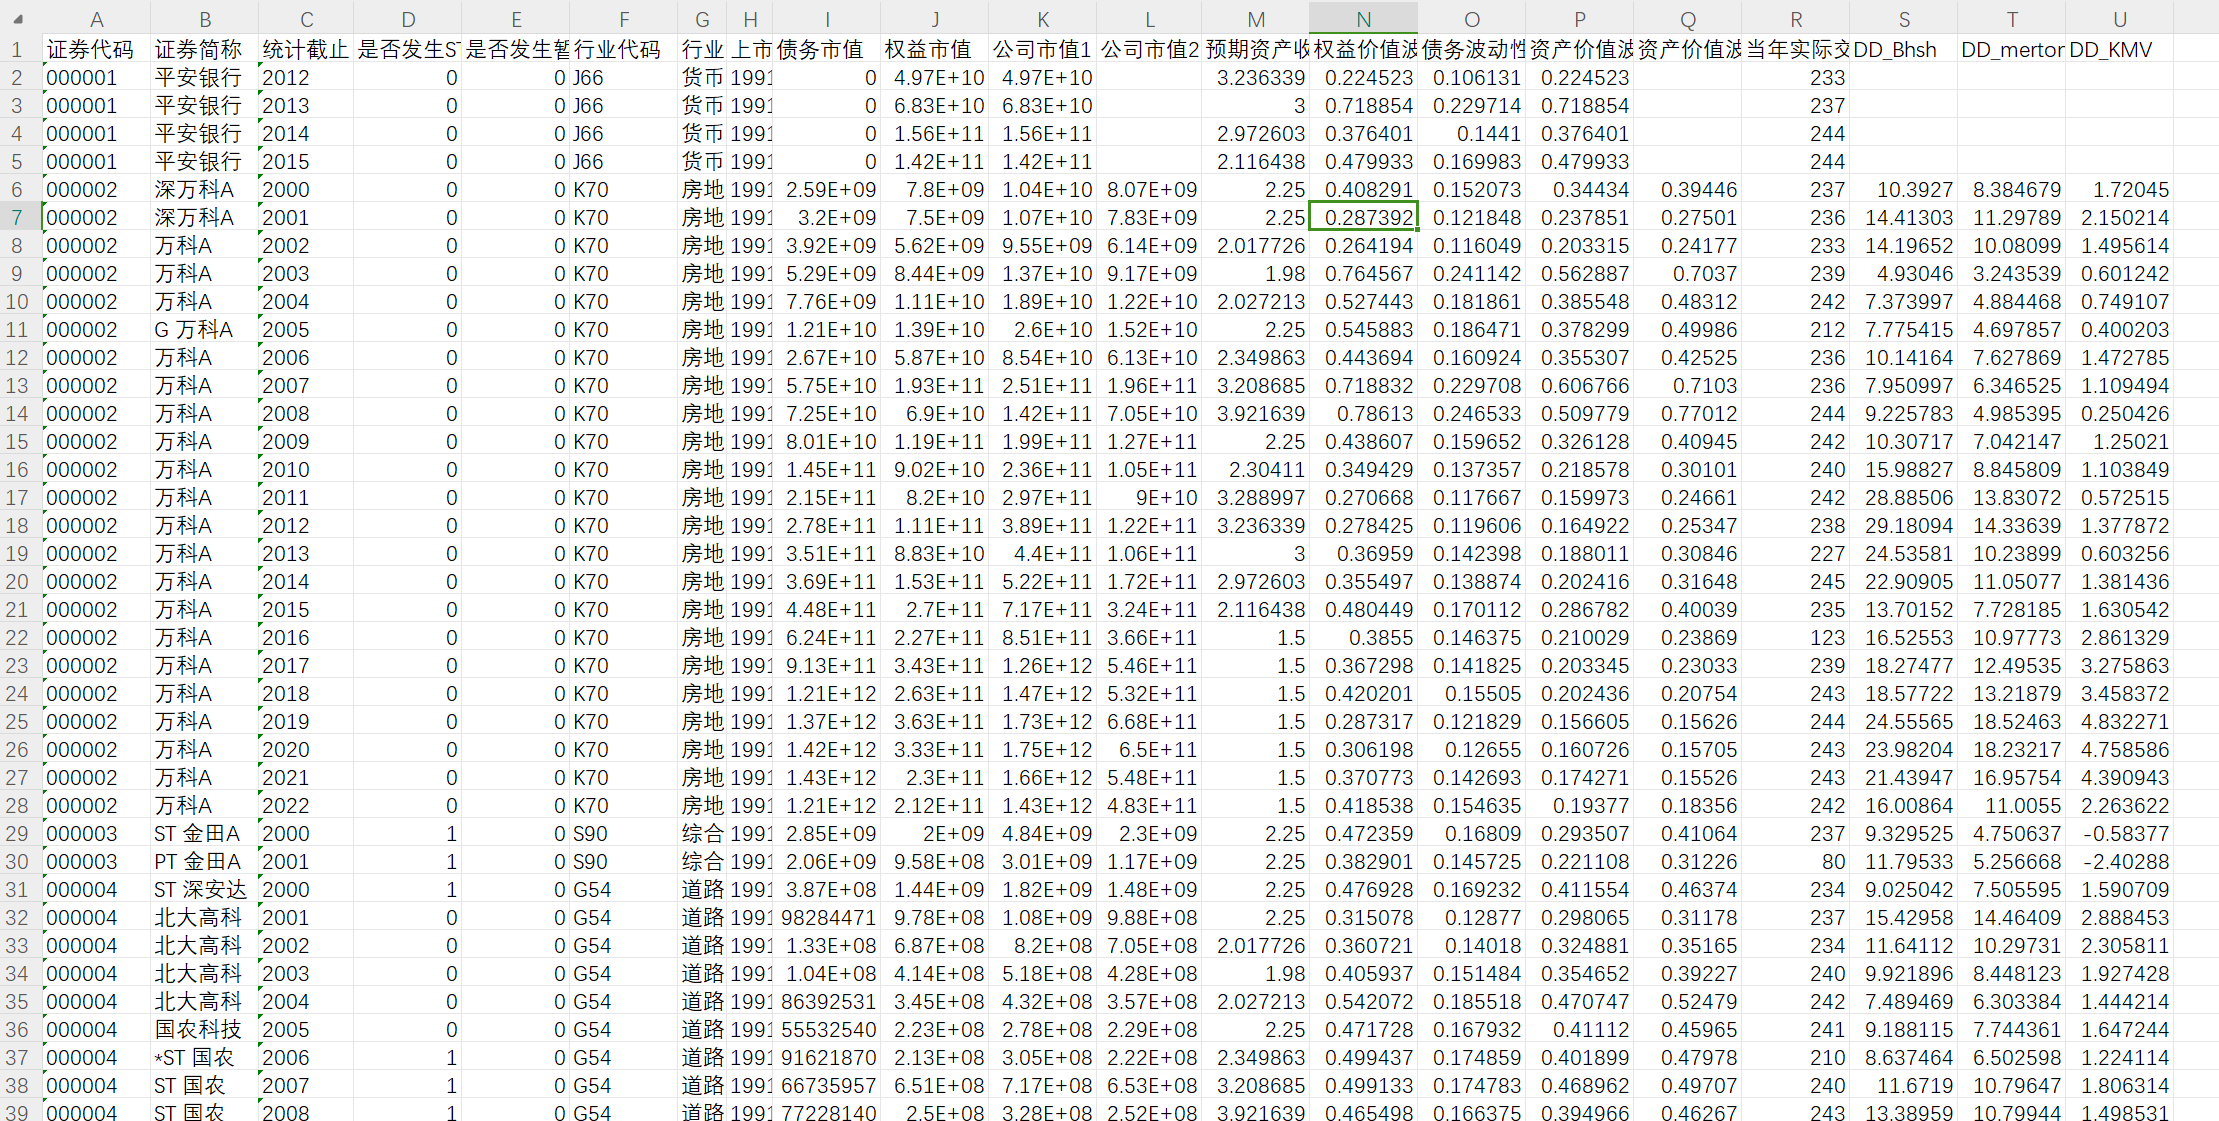Screen dimensions: 2219x1121
Task: Select the cell with value 55532540
Action: tap(827, 1029)
